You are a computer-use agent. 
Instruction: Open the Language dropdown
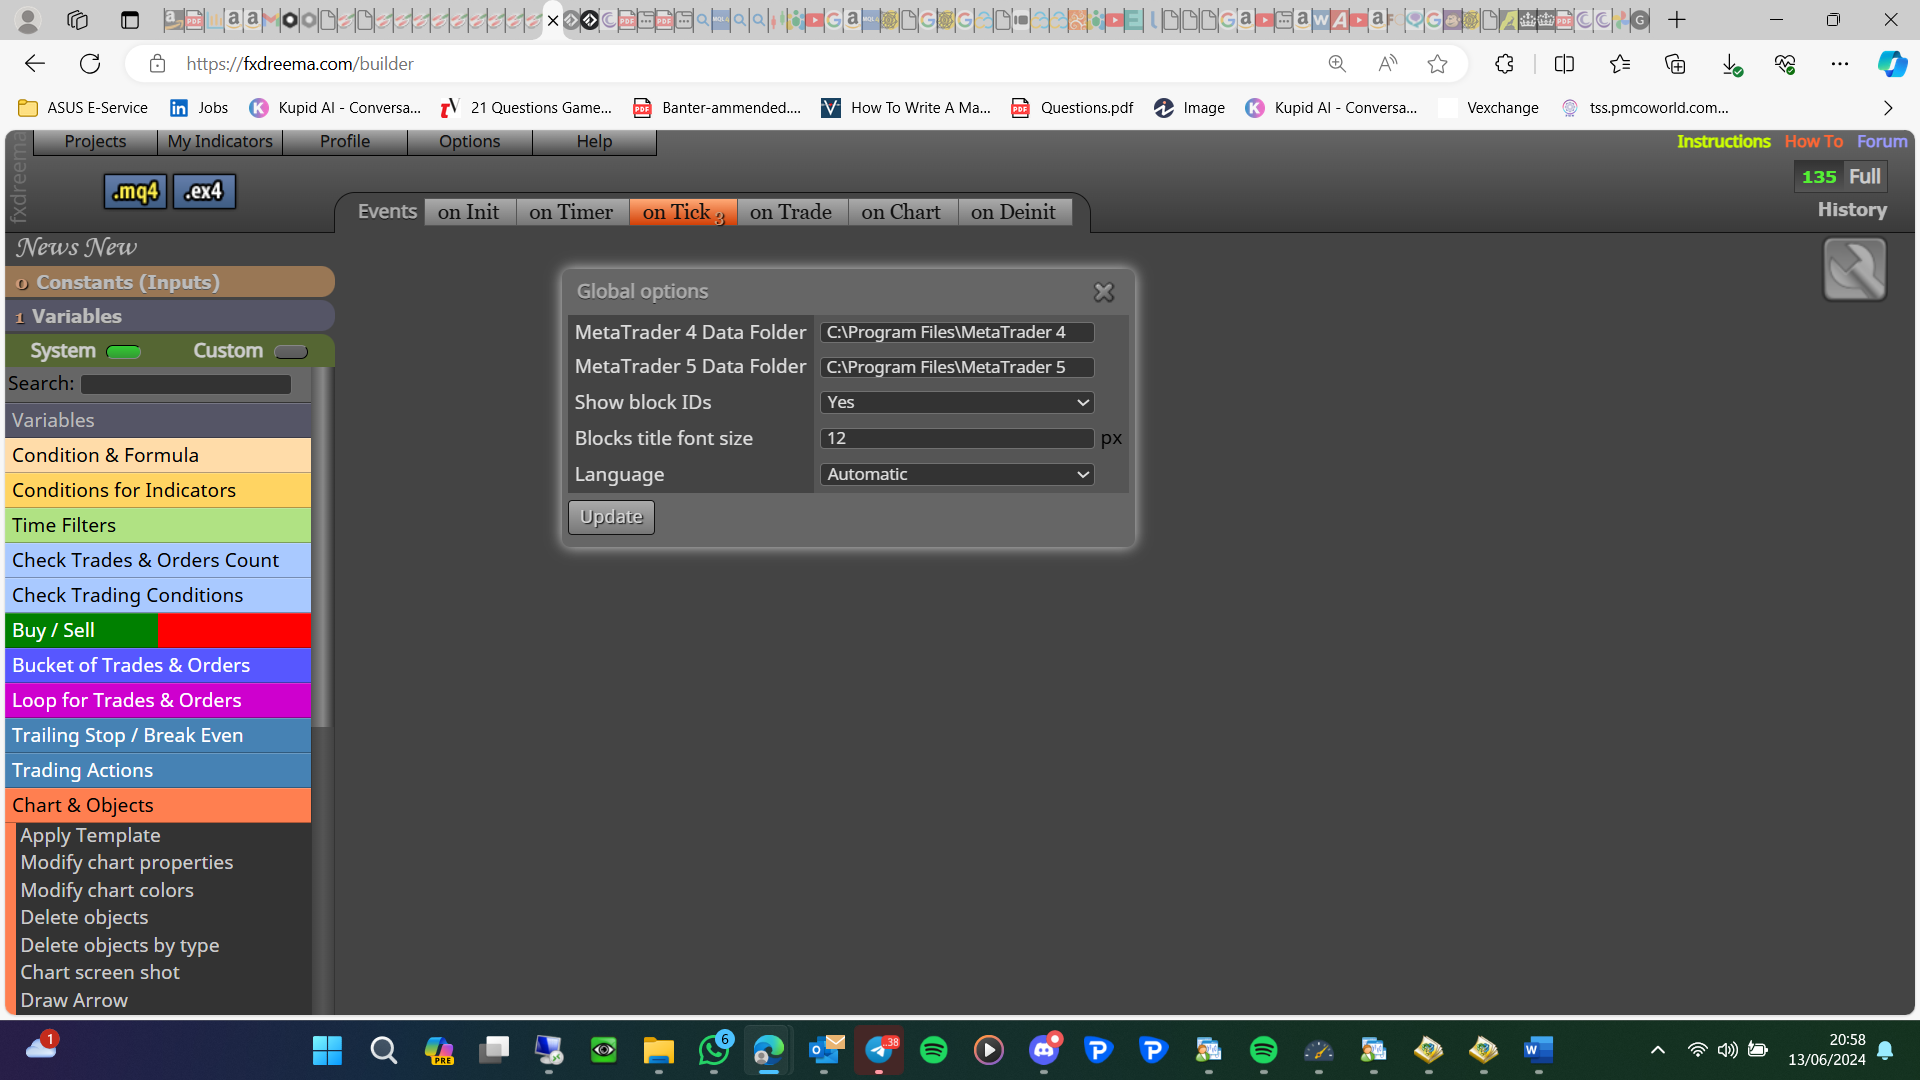click(957, 474)
